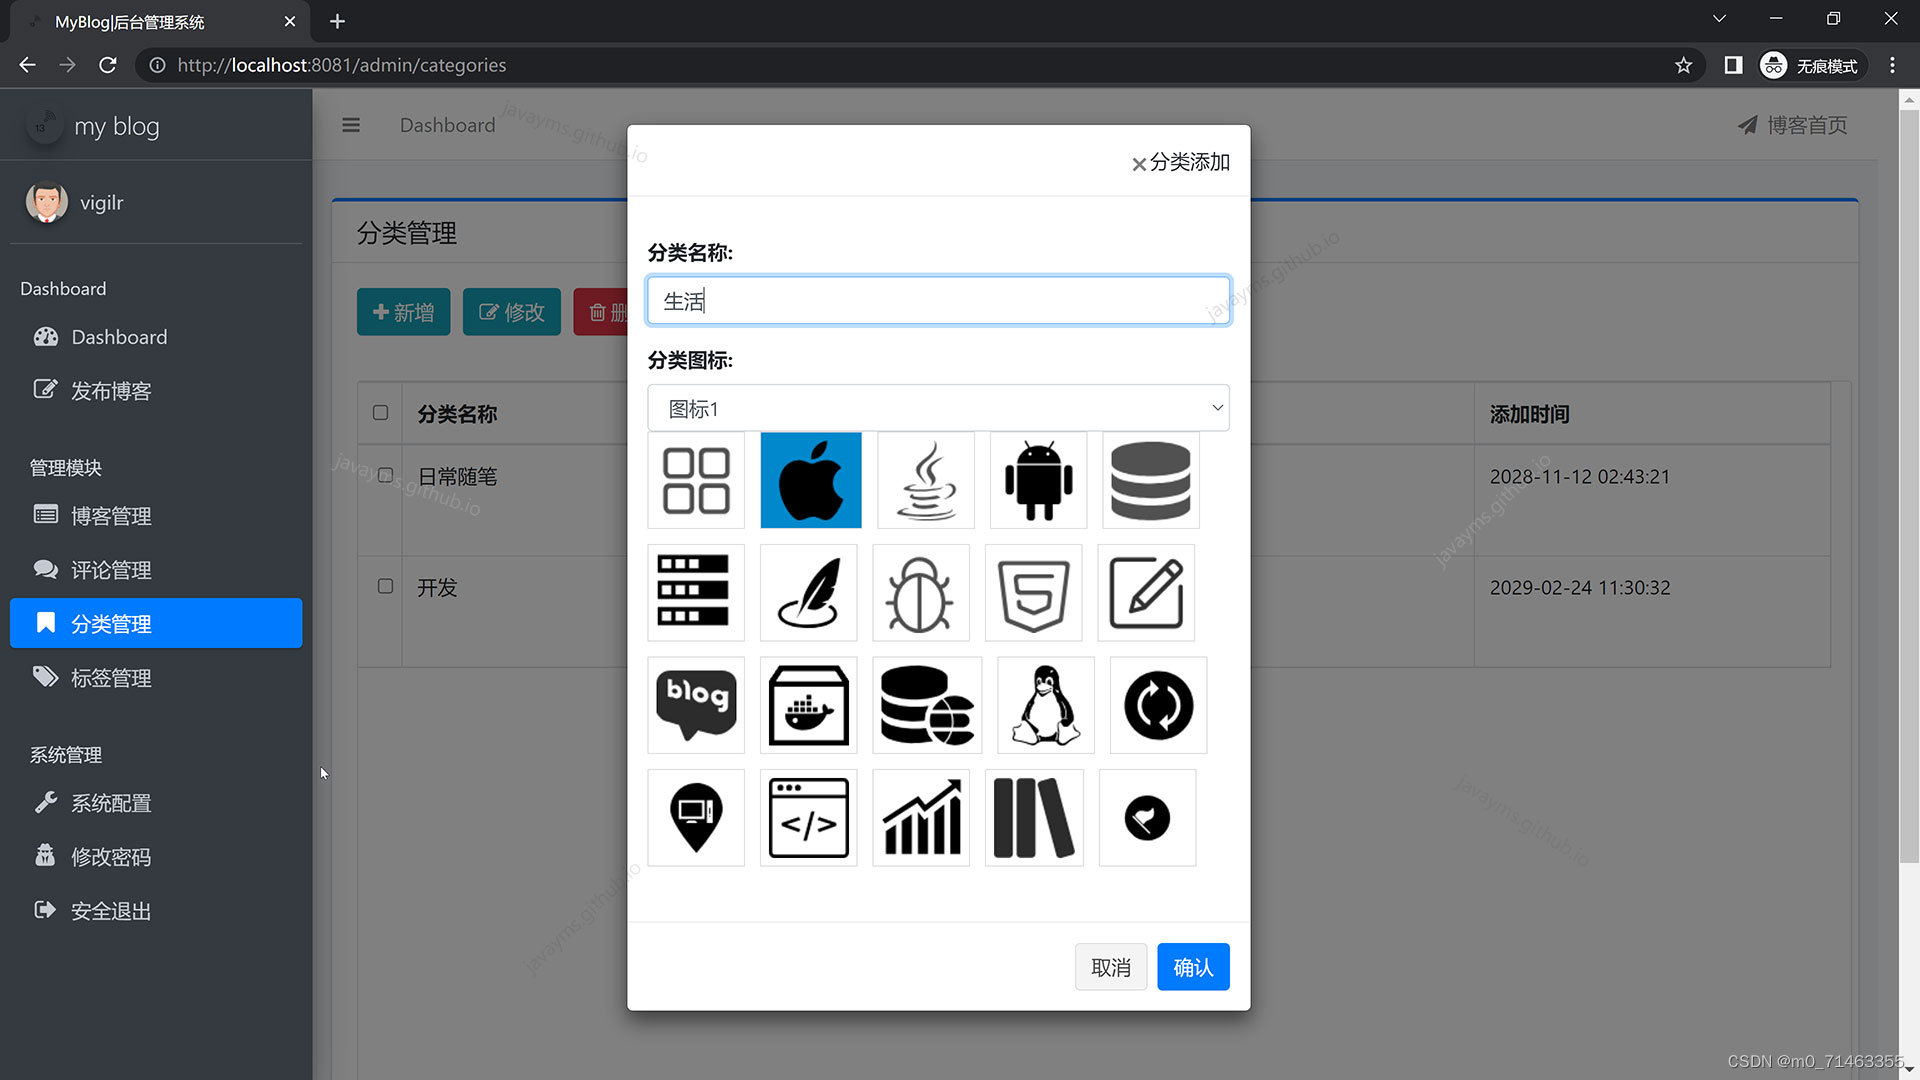Select the Android robot category icon
Image resolution: width=1920 pixels, height=1080 pixels.
click(x=1038, y=481)
